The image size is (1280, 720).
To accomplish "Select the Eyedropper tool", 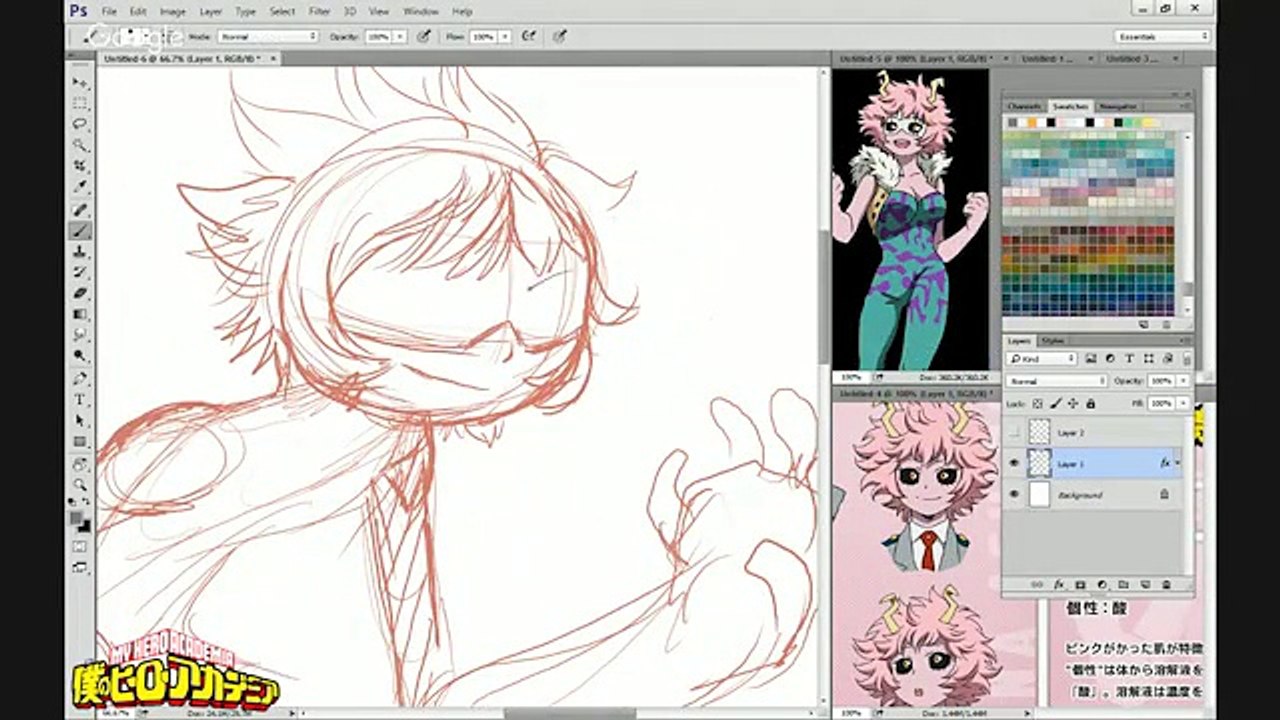I will (x=80, y=187).
